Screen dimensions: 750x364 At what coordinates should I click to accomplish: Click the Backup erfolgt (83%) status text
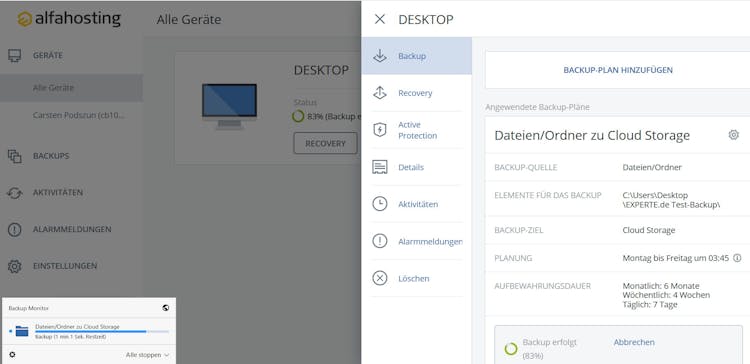[550, 349]
